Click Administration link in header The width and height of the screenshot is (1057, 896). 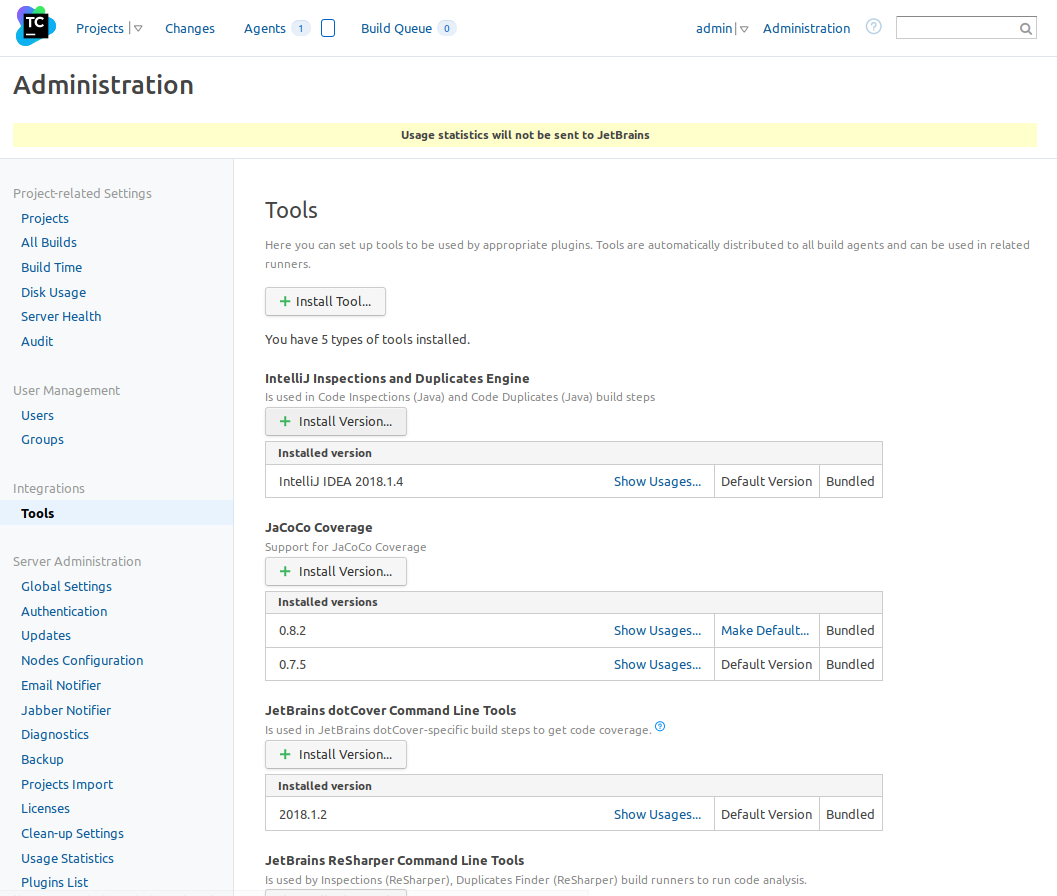(x=806, y=28)
